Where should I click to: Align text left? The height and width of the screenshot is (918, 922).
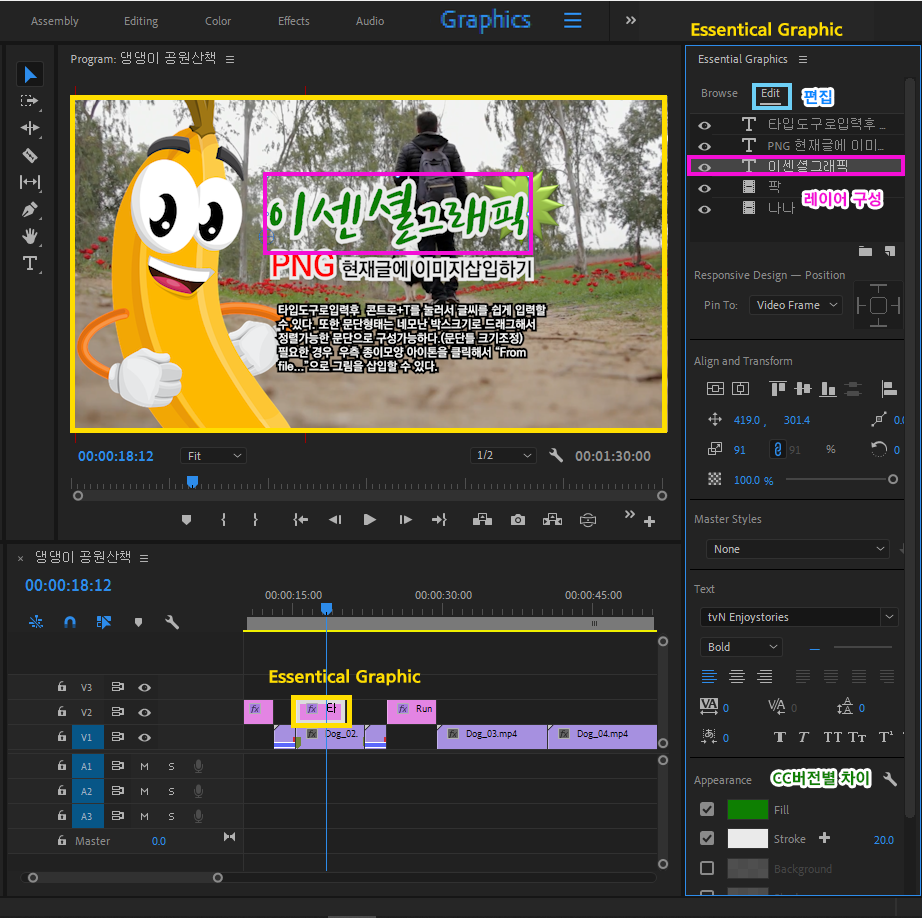pyautogui.click(x=709, y=677)
